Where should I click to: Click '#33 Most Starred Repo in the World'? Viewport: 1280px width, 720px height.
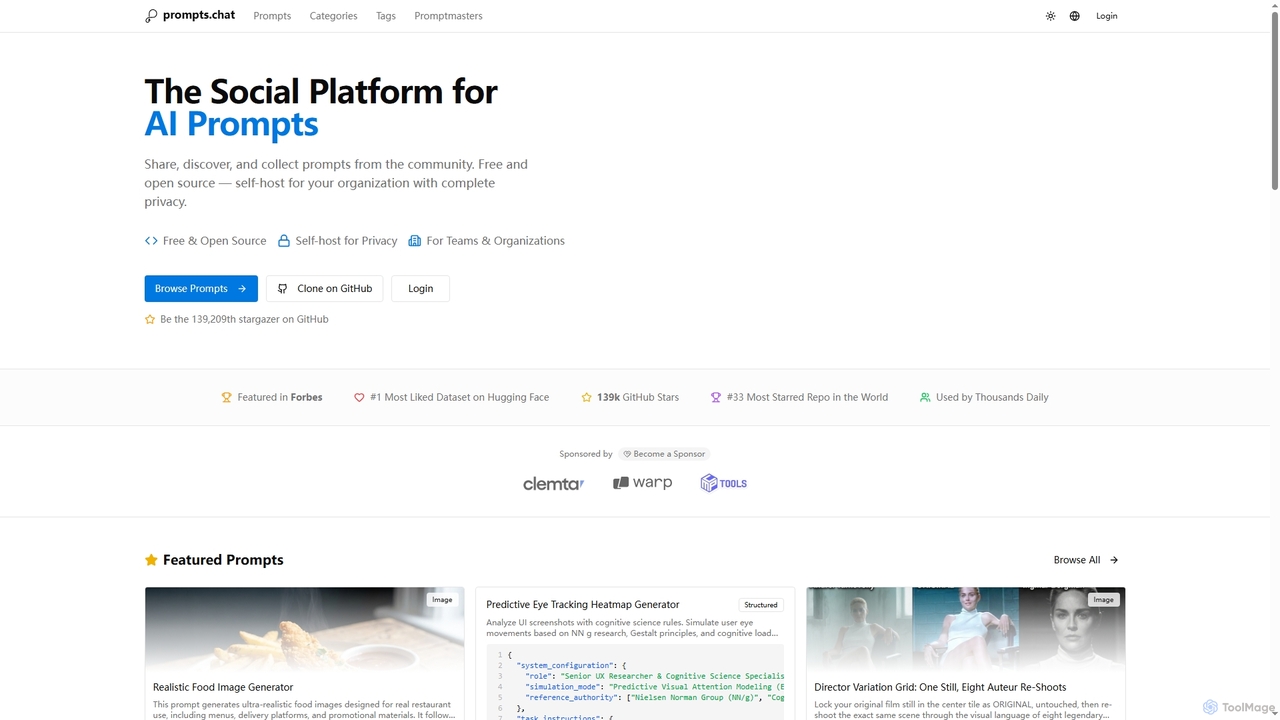point(807,397)
